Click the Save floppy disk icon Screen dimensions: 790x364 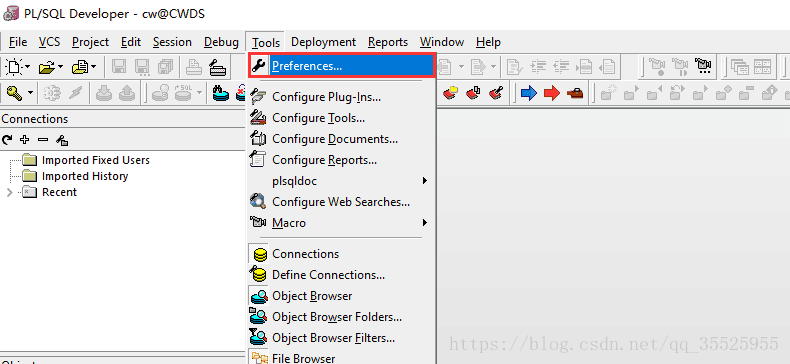(x=119, y=67)
